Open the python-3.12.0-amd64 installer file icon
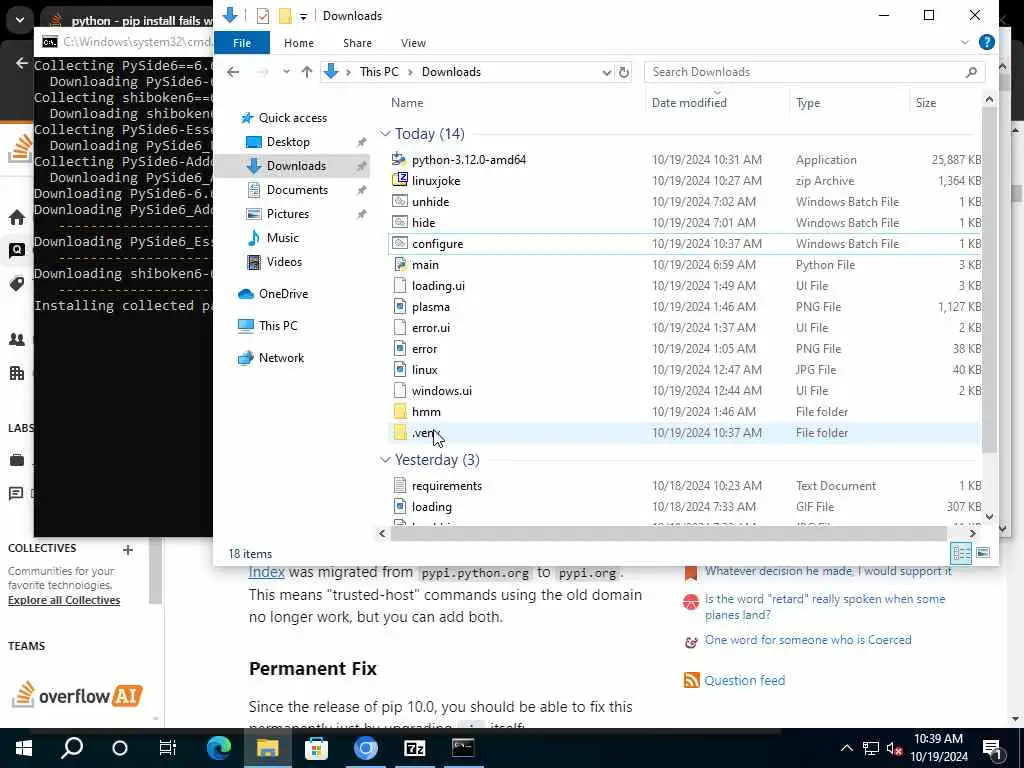 399,159
